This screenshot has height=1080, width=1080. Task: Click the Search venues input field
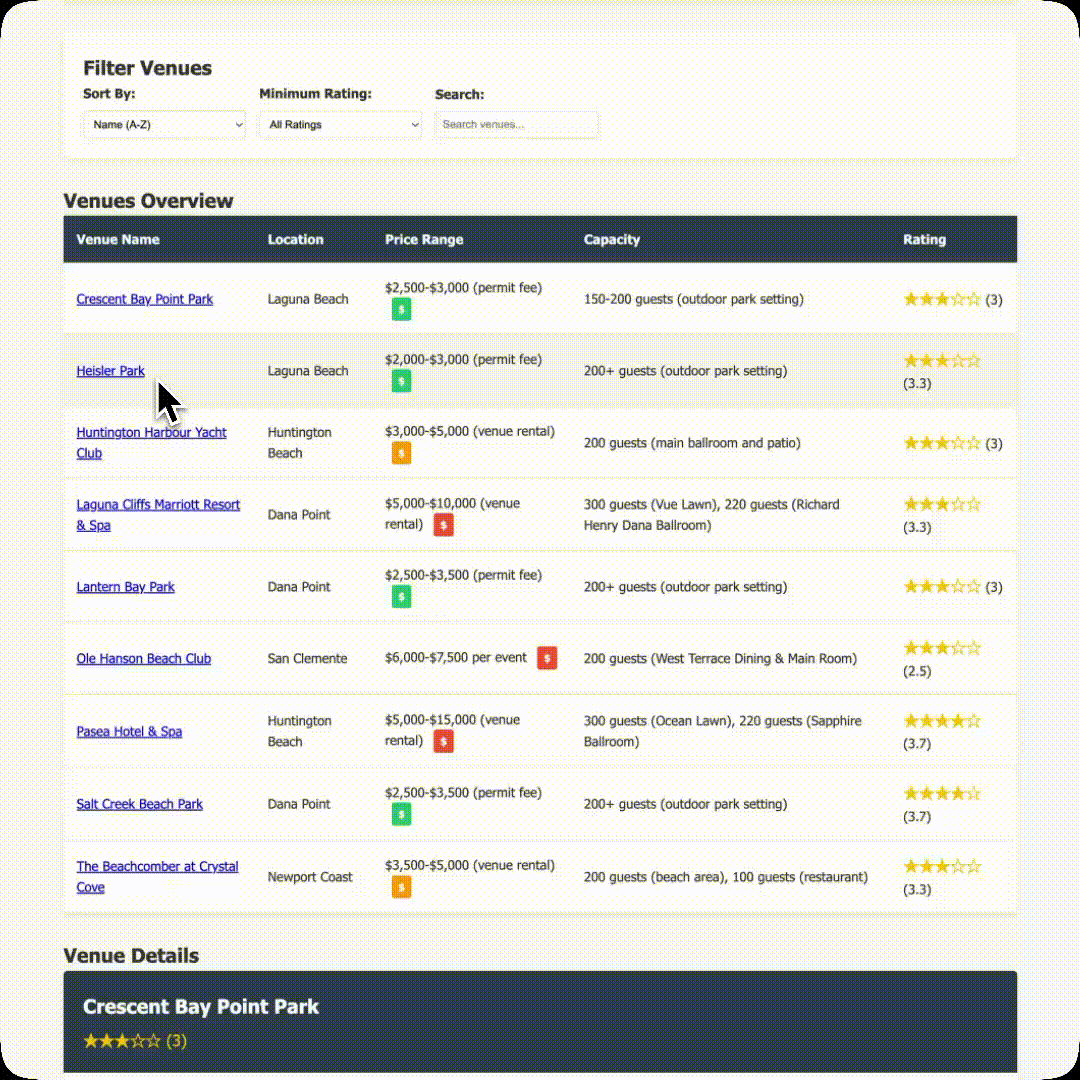(516, 125)
